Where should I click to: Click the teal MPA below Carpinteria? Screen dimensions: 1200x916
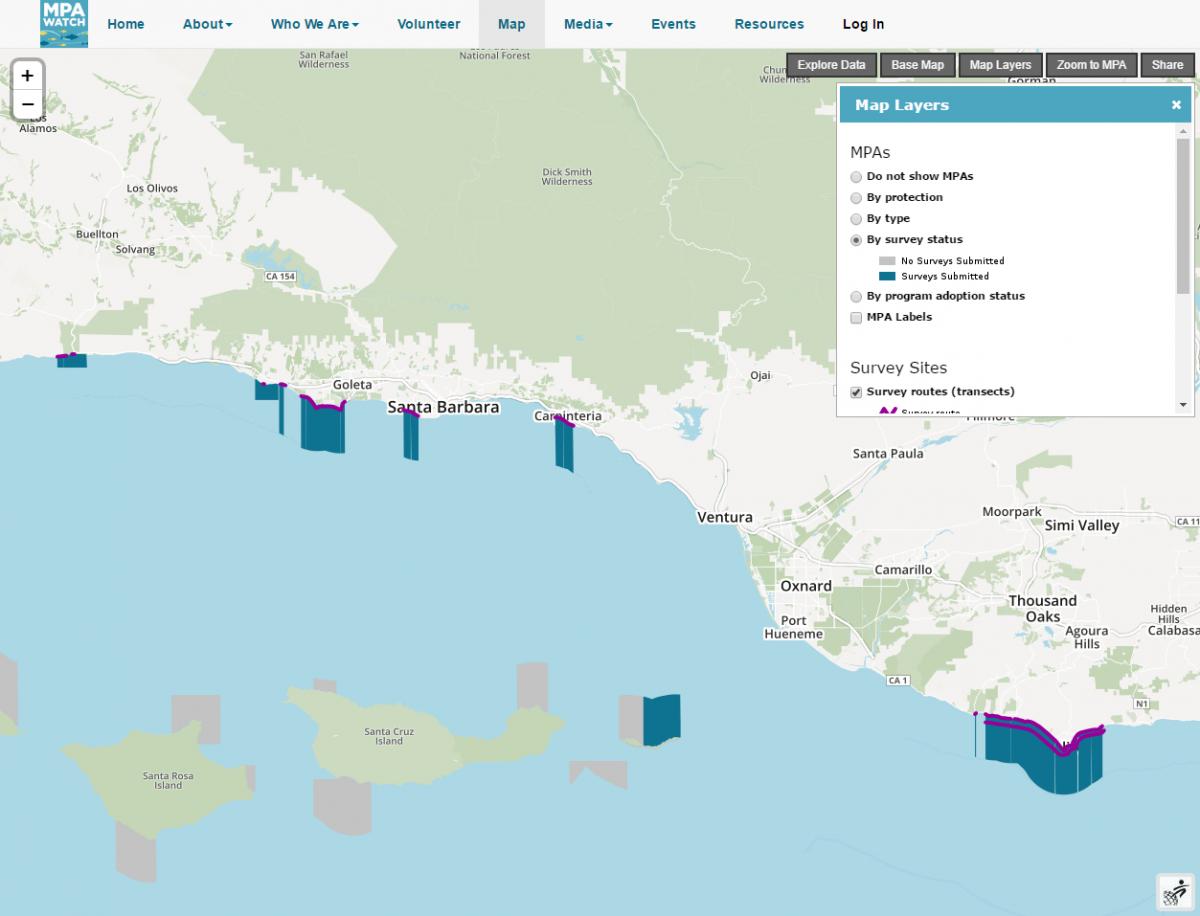click(565, 445)
